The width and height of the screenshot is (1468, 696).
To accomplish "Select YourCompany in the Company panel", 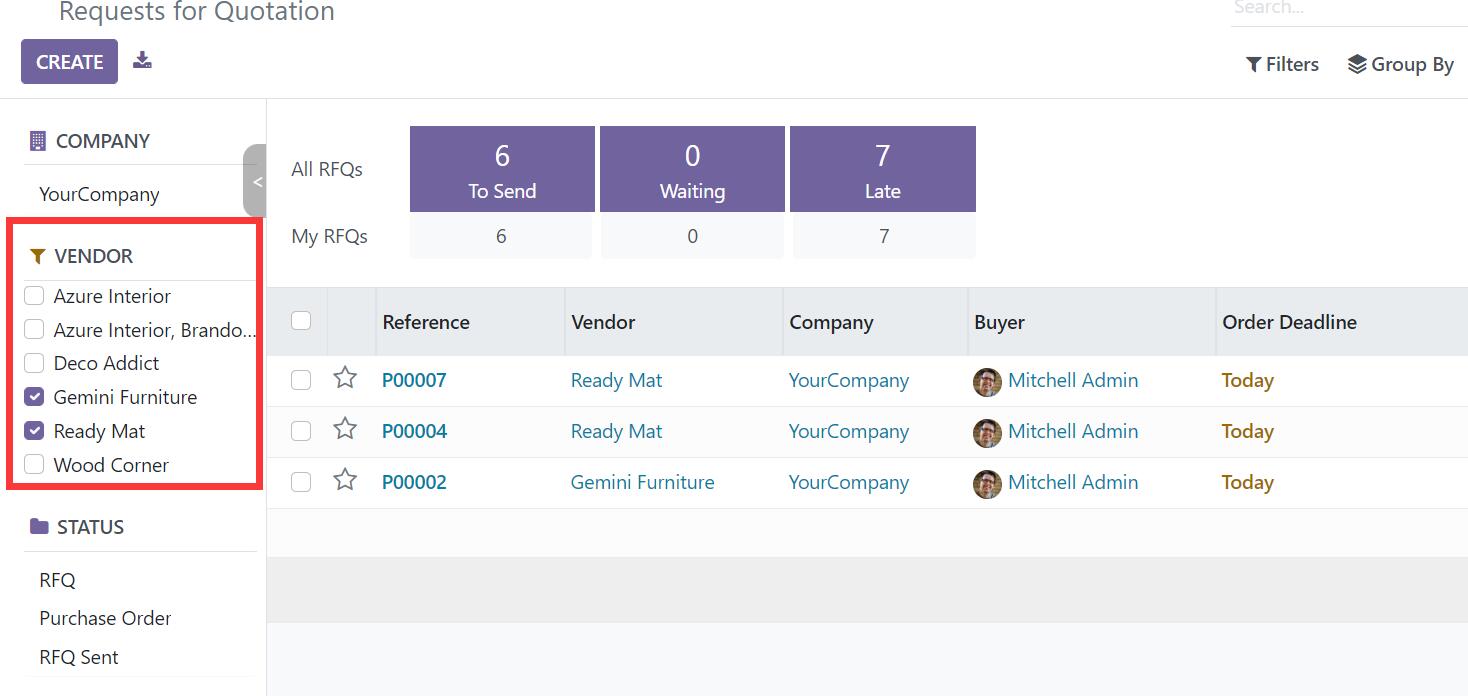I will [99, 194].
